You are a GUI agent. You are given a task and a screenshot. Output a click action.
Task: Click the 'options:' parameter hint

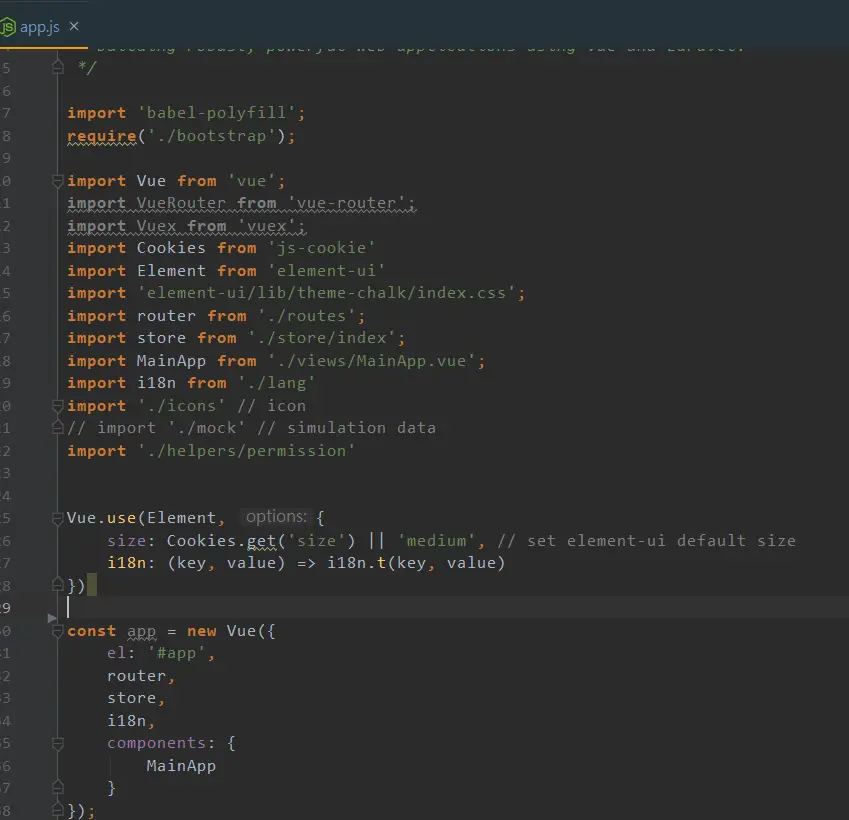click(x=276, y=517)
